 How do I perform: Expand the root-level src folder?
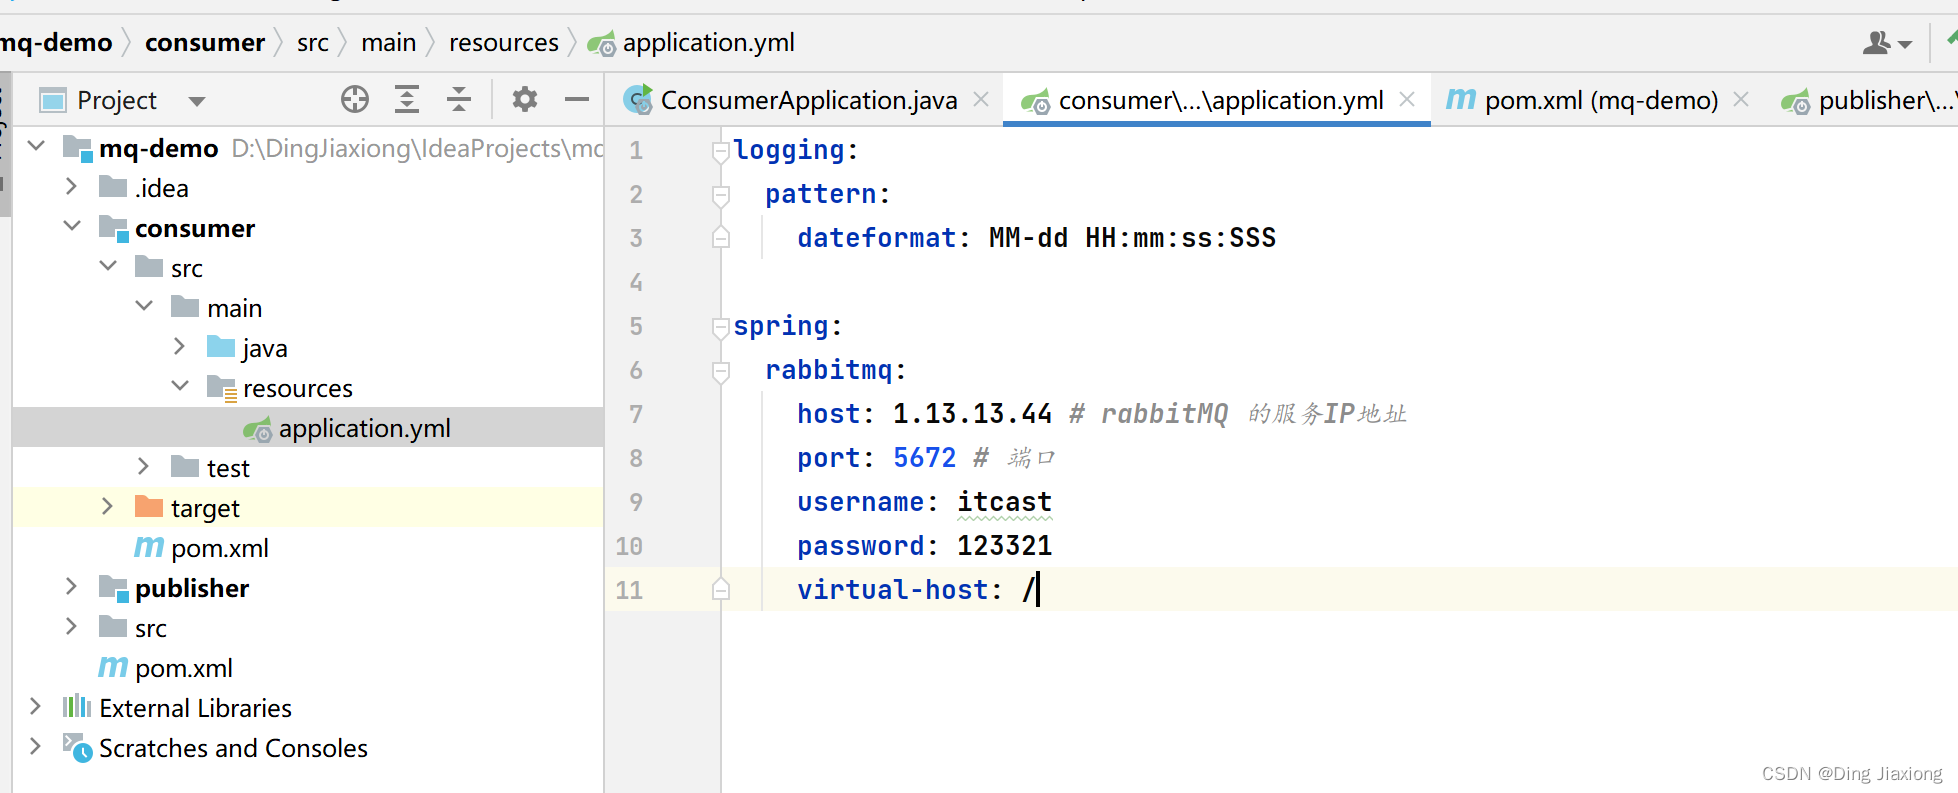[71, 626]
